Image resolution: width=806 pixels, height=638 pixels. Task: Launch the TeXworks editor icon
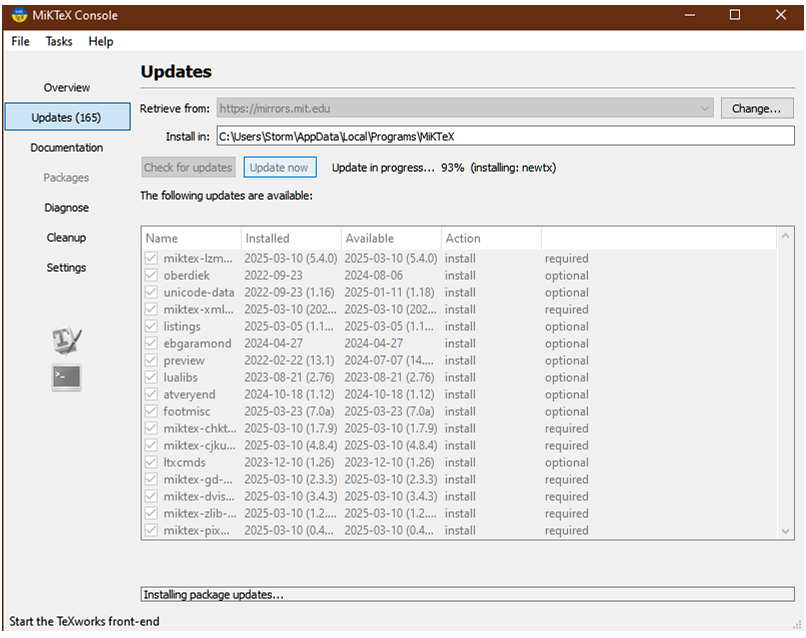(x=66, y=340)
